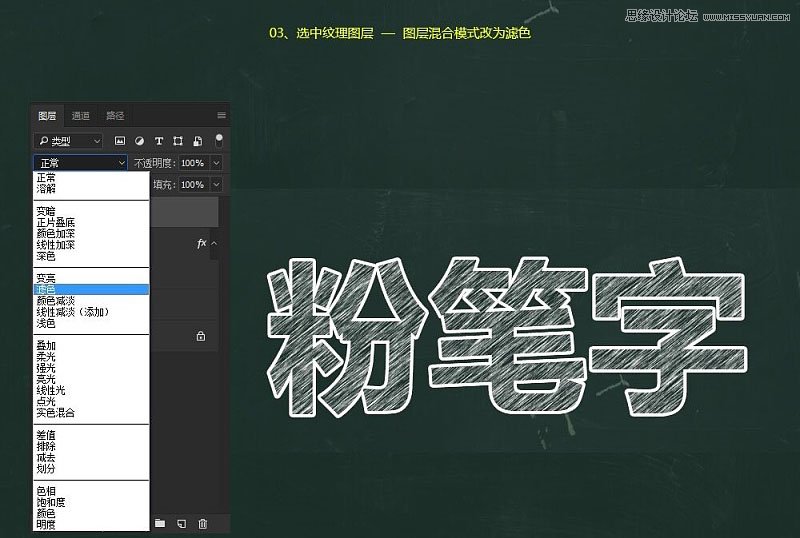800x538 pixels.
Task: Click the fx layer effects indicator
Action: (x=202, y=243)
